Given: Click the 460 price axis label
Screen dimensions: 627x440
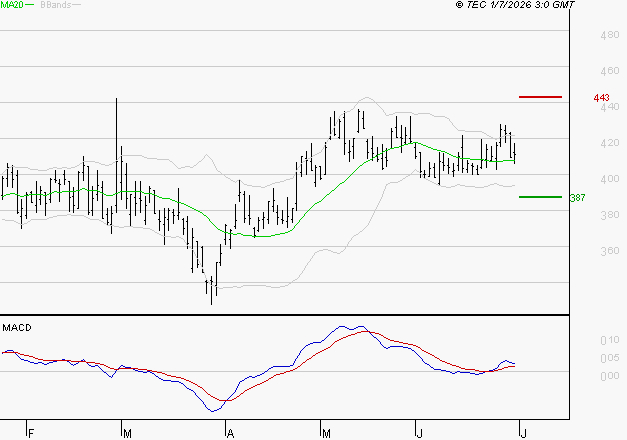Looking at the screenshot, I should tap(610, 71).
